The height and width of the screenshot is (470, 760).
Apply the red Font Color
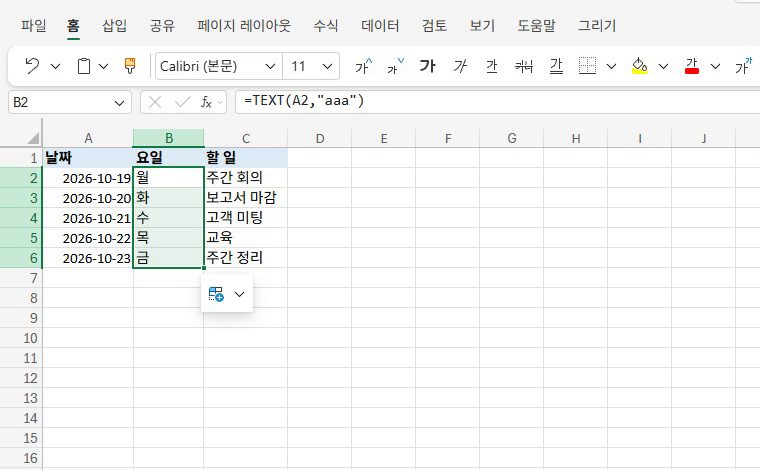coord(692,66)
